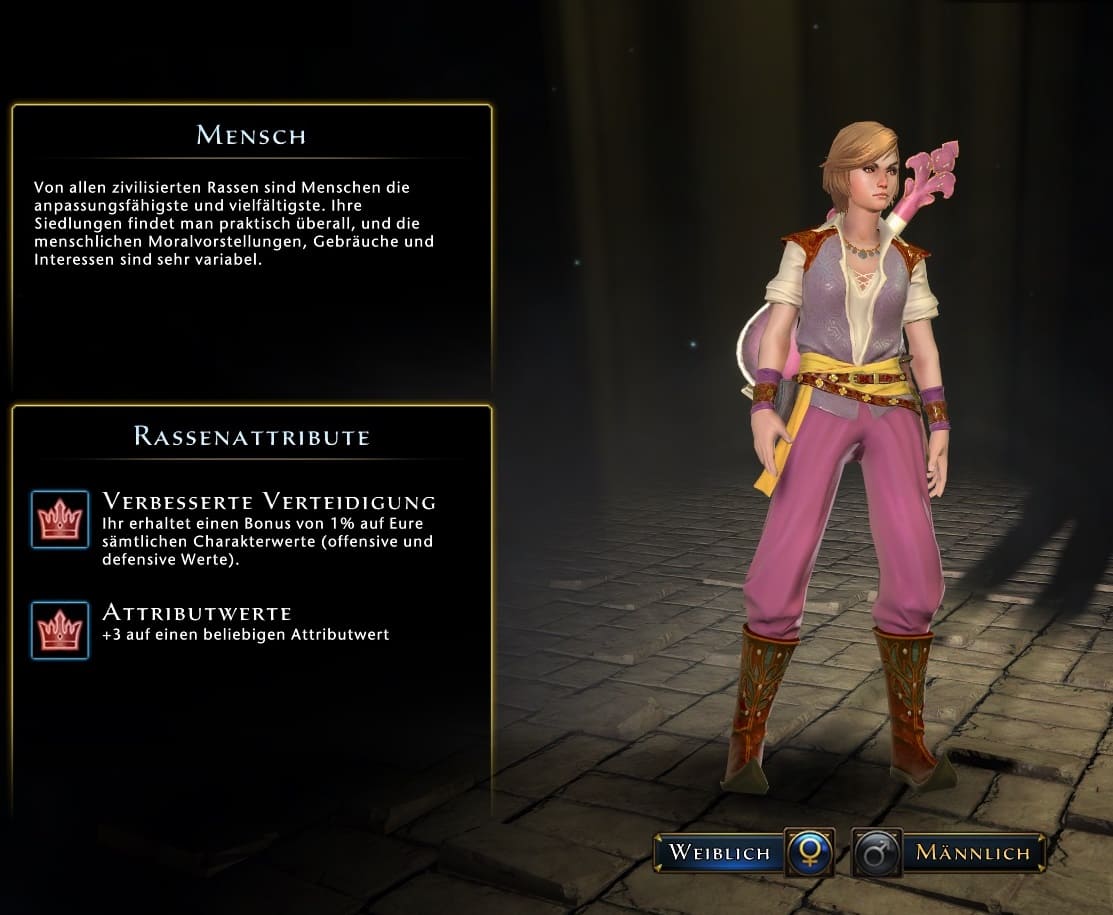Click the female Venus symbol icon

pos(809,851)
